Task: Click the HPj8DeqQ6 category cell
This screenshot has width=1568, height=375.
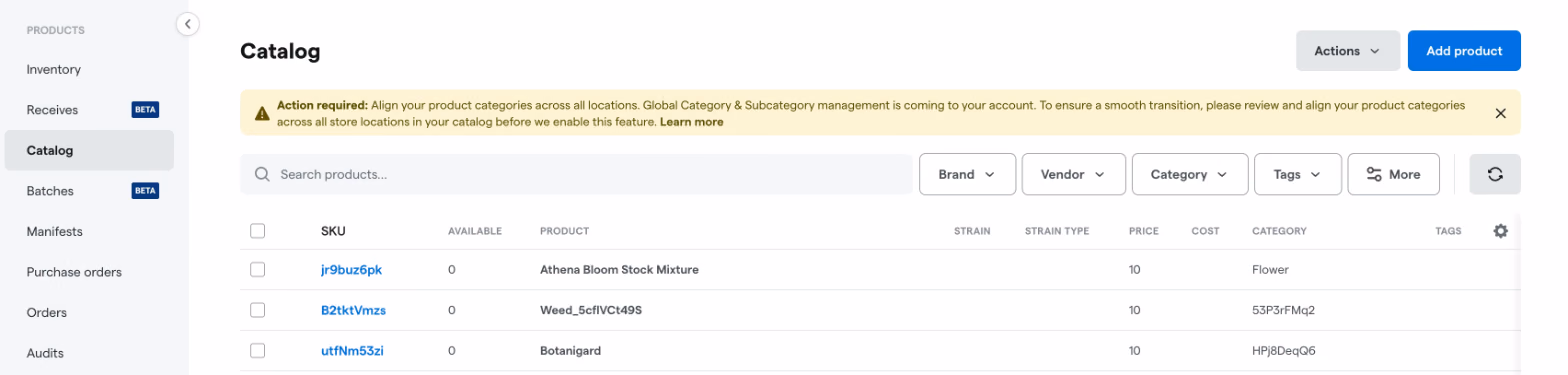Action: 1283,351
